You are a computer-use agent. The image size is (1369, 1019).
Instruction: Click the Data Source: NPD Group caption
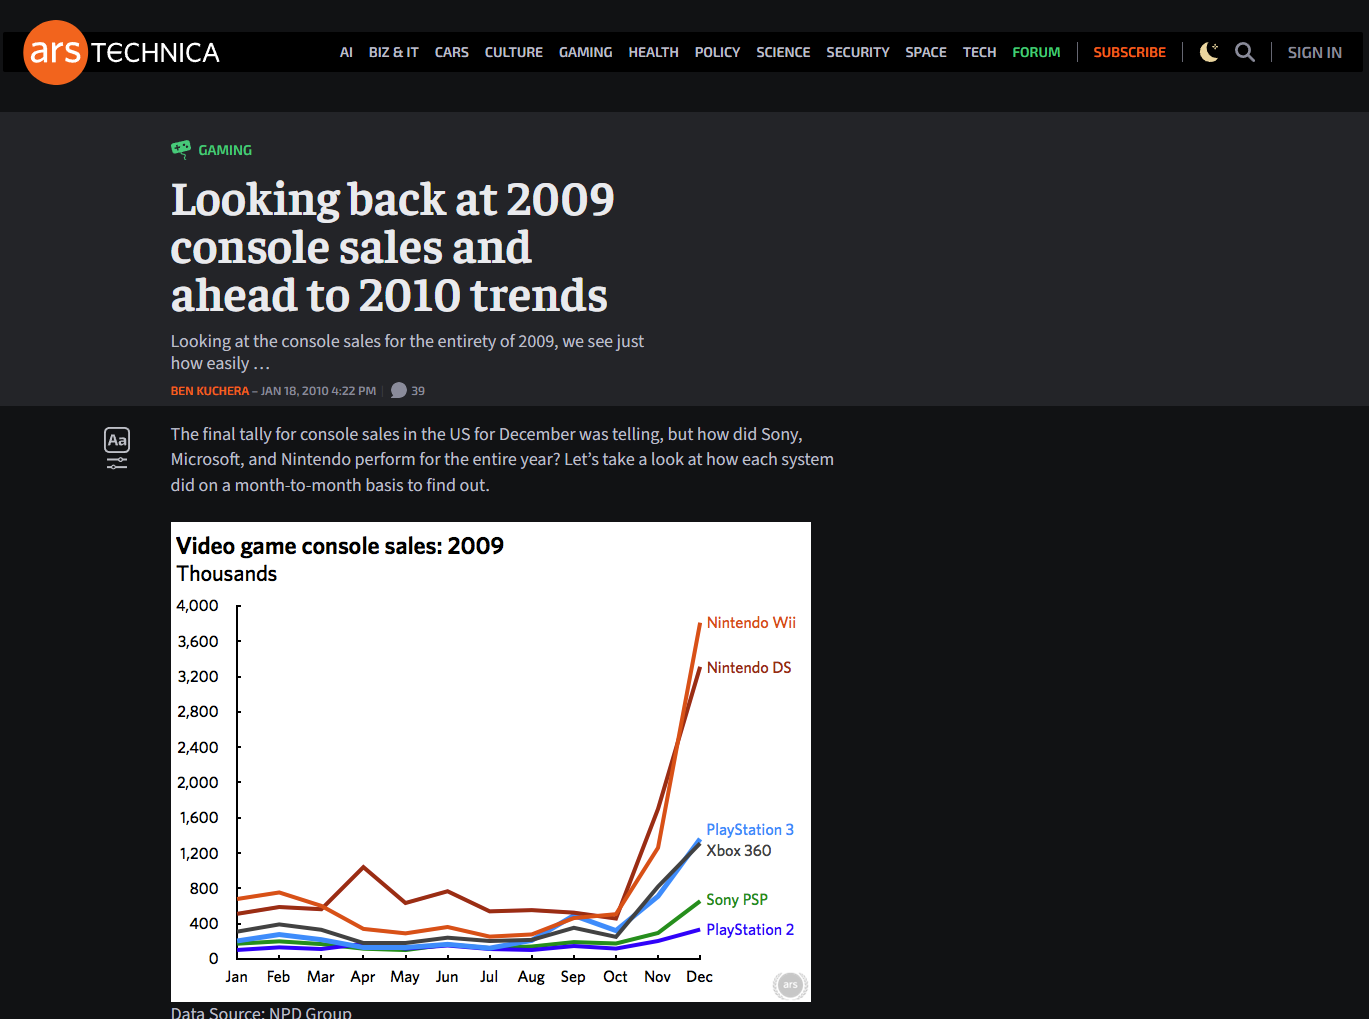point(261,1012)
